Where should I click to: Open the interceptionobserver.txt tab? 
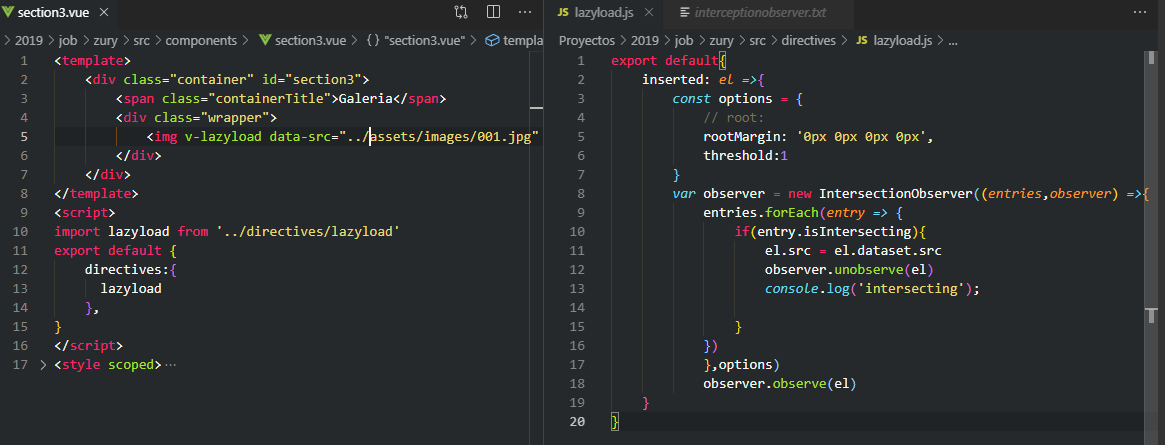(x=757, y=13)
